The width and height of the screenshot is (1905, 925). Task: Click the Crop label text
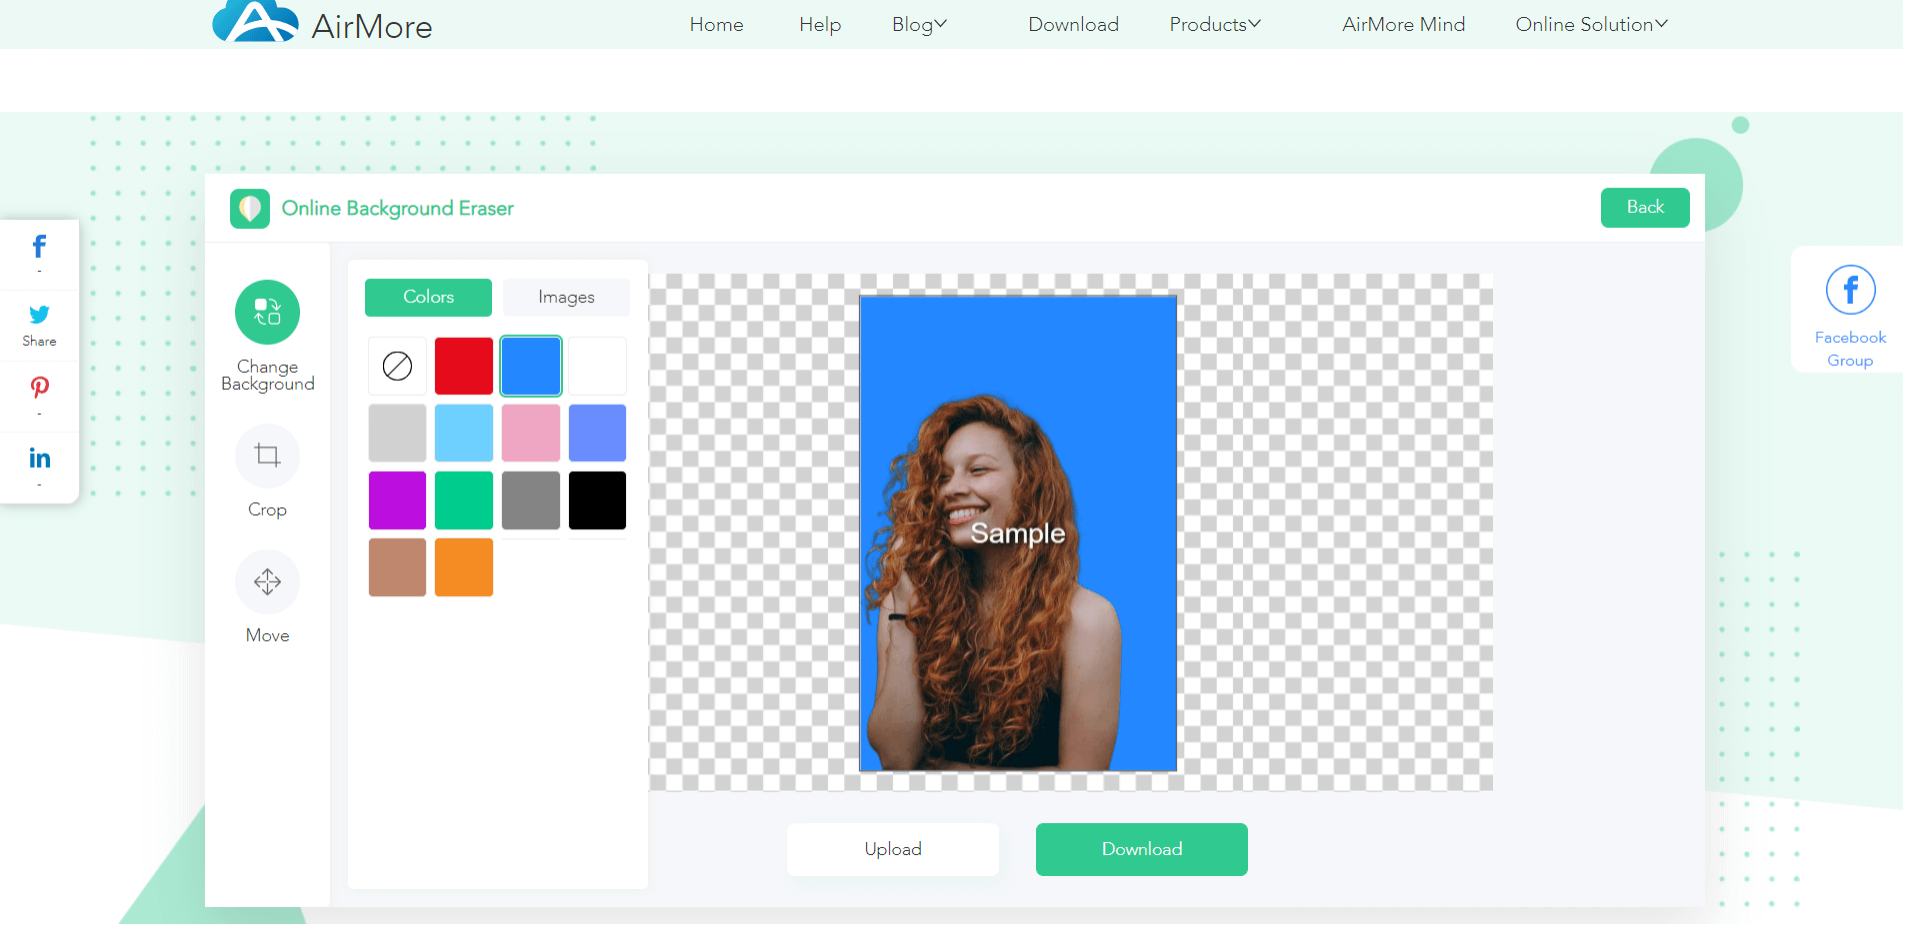tap(267, 510)
